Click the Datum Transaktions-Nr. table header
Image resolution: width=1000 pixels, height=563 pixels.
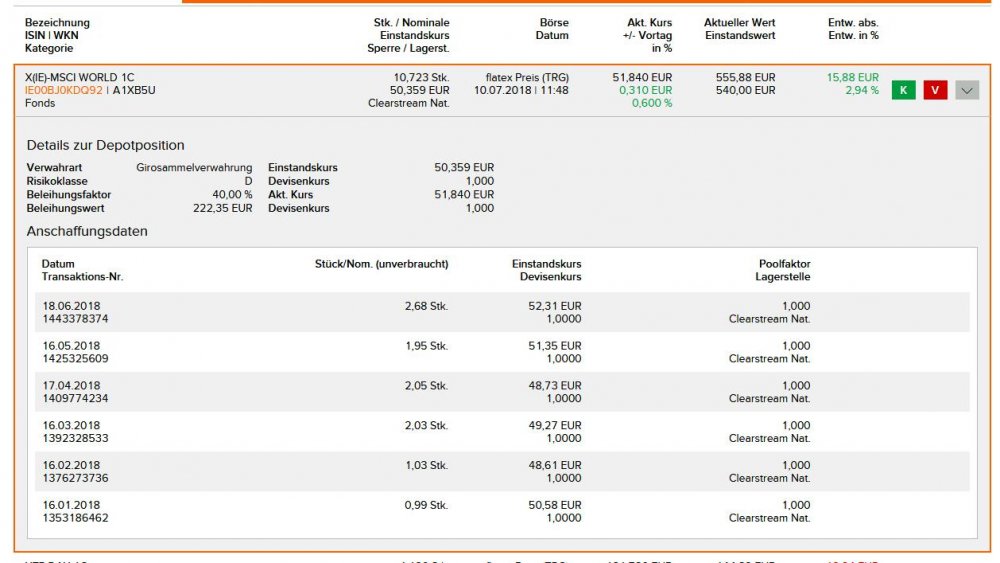(x=82, y=270)
